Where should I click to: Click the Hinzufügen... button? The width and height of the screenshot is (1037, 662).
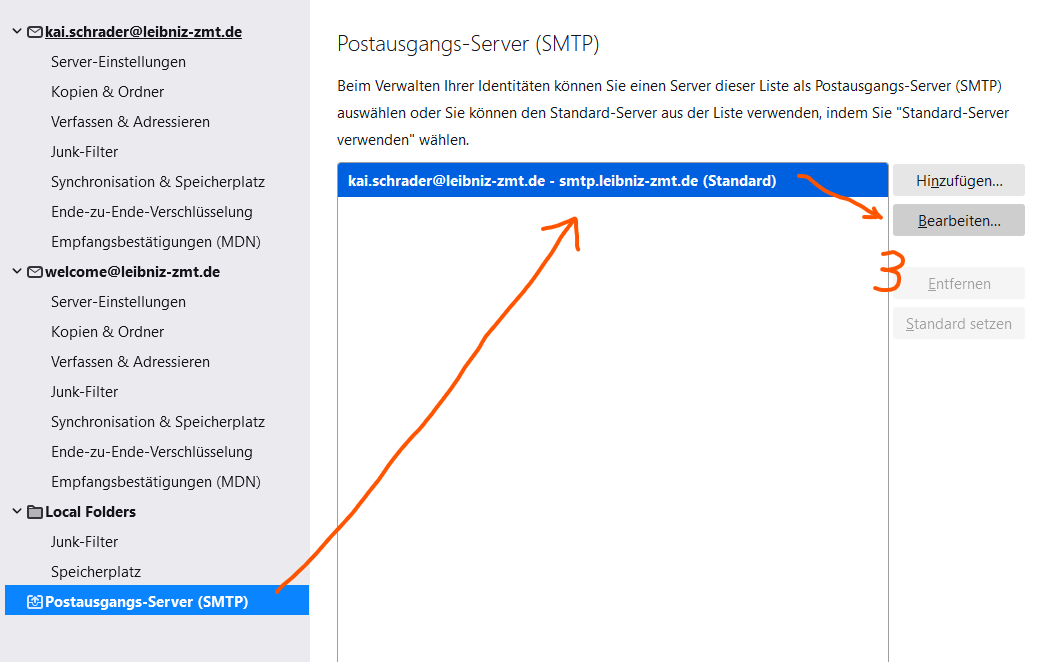(958, 181)
